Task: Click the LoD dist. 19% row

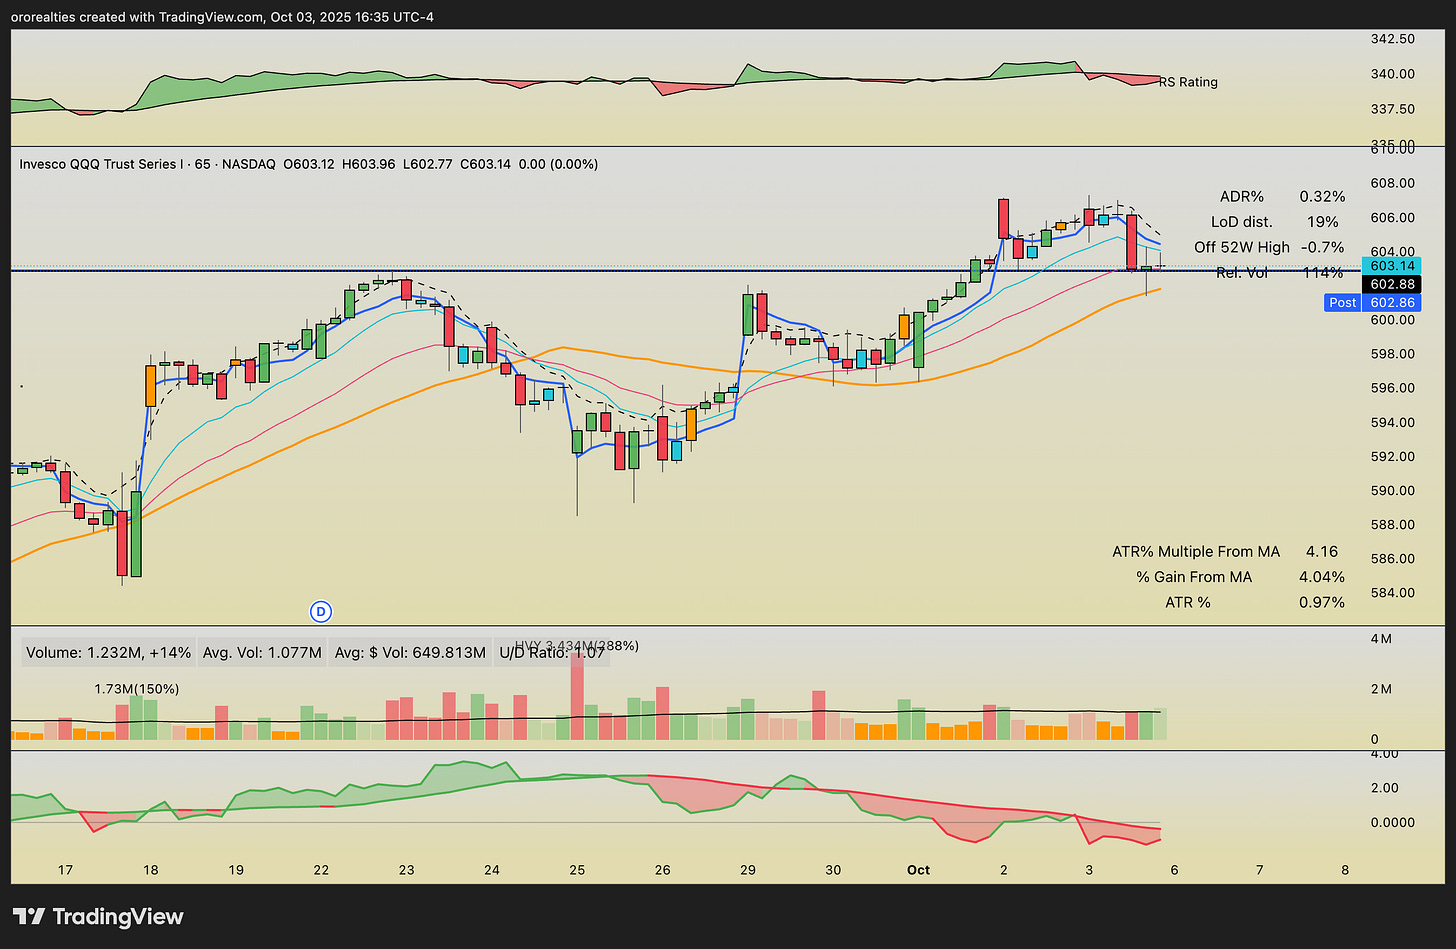Action: (x=1274, y=222)
